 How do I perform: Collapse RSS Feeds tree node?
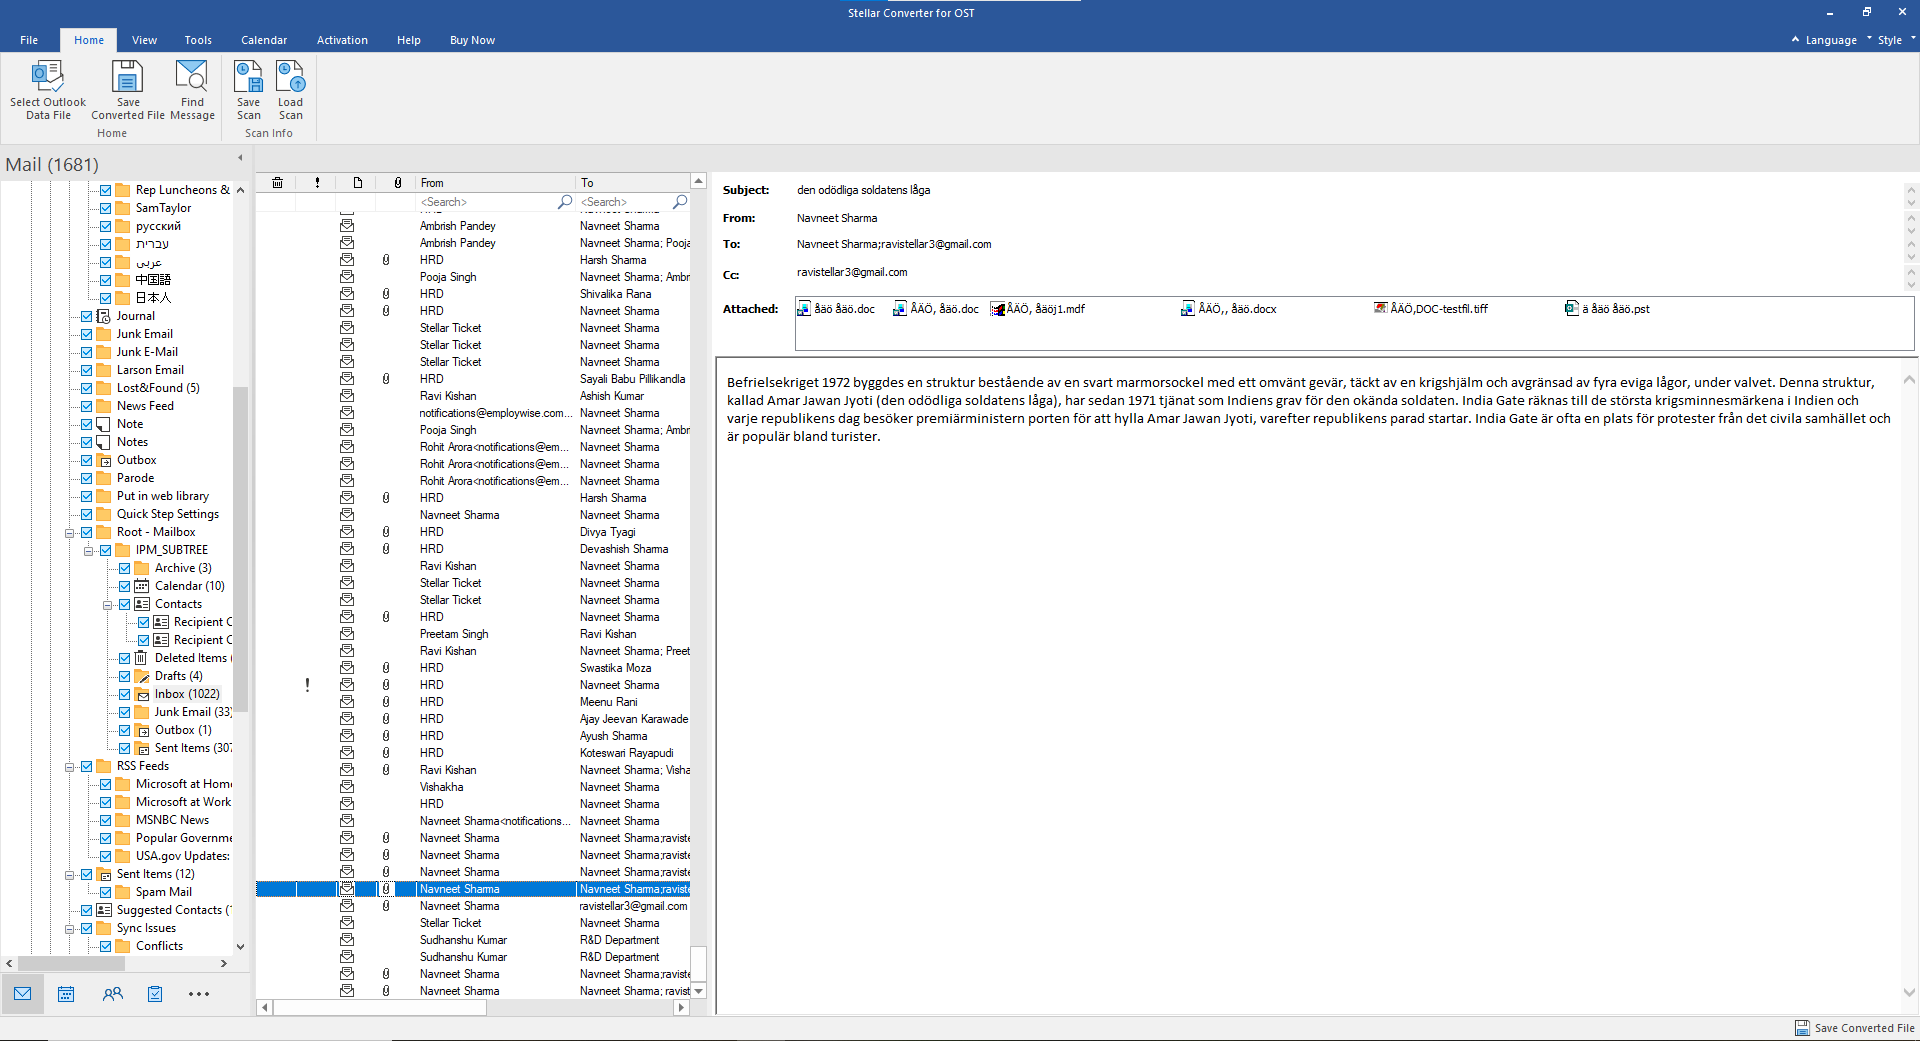70,767
